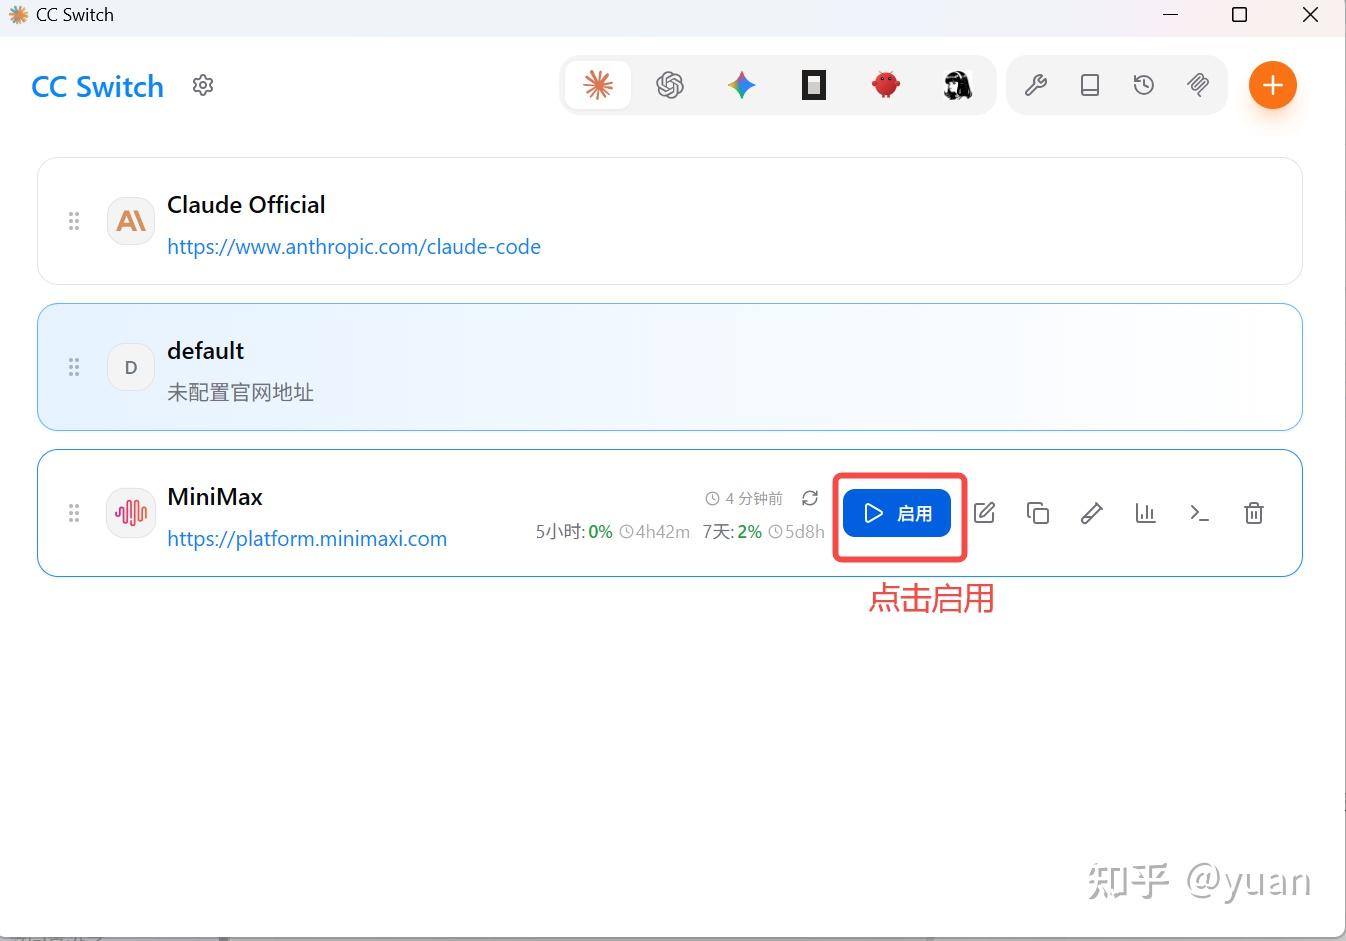This screenshot has height=941, width=1346.
Task: Open MiniMax usage chart icon
Action: (x=1146, y=513)
